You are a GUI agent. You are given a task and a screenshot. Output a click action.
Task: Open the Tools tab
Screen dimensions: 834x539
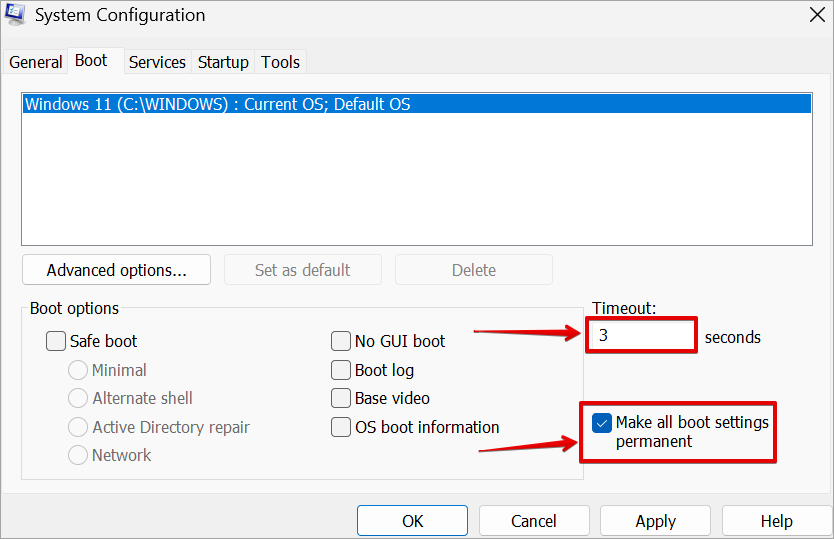(x=280, y=62)
